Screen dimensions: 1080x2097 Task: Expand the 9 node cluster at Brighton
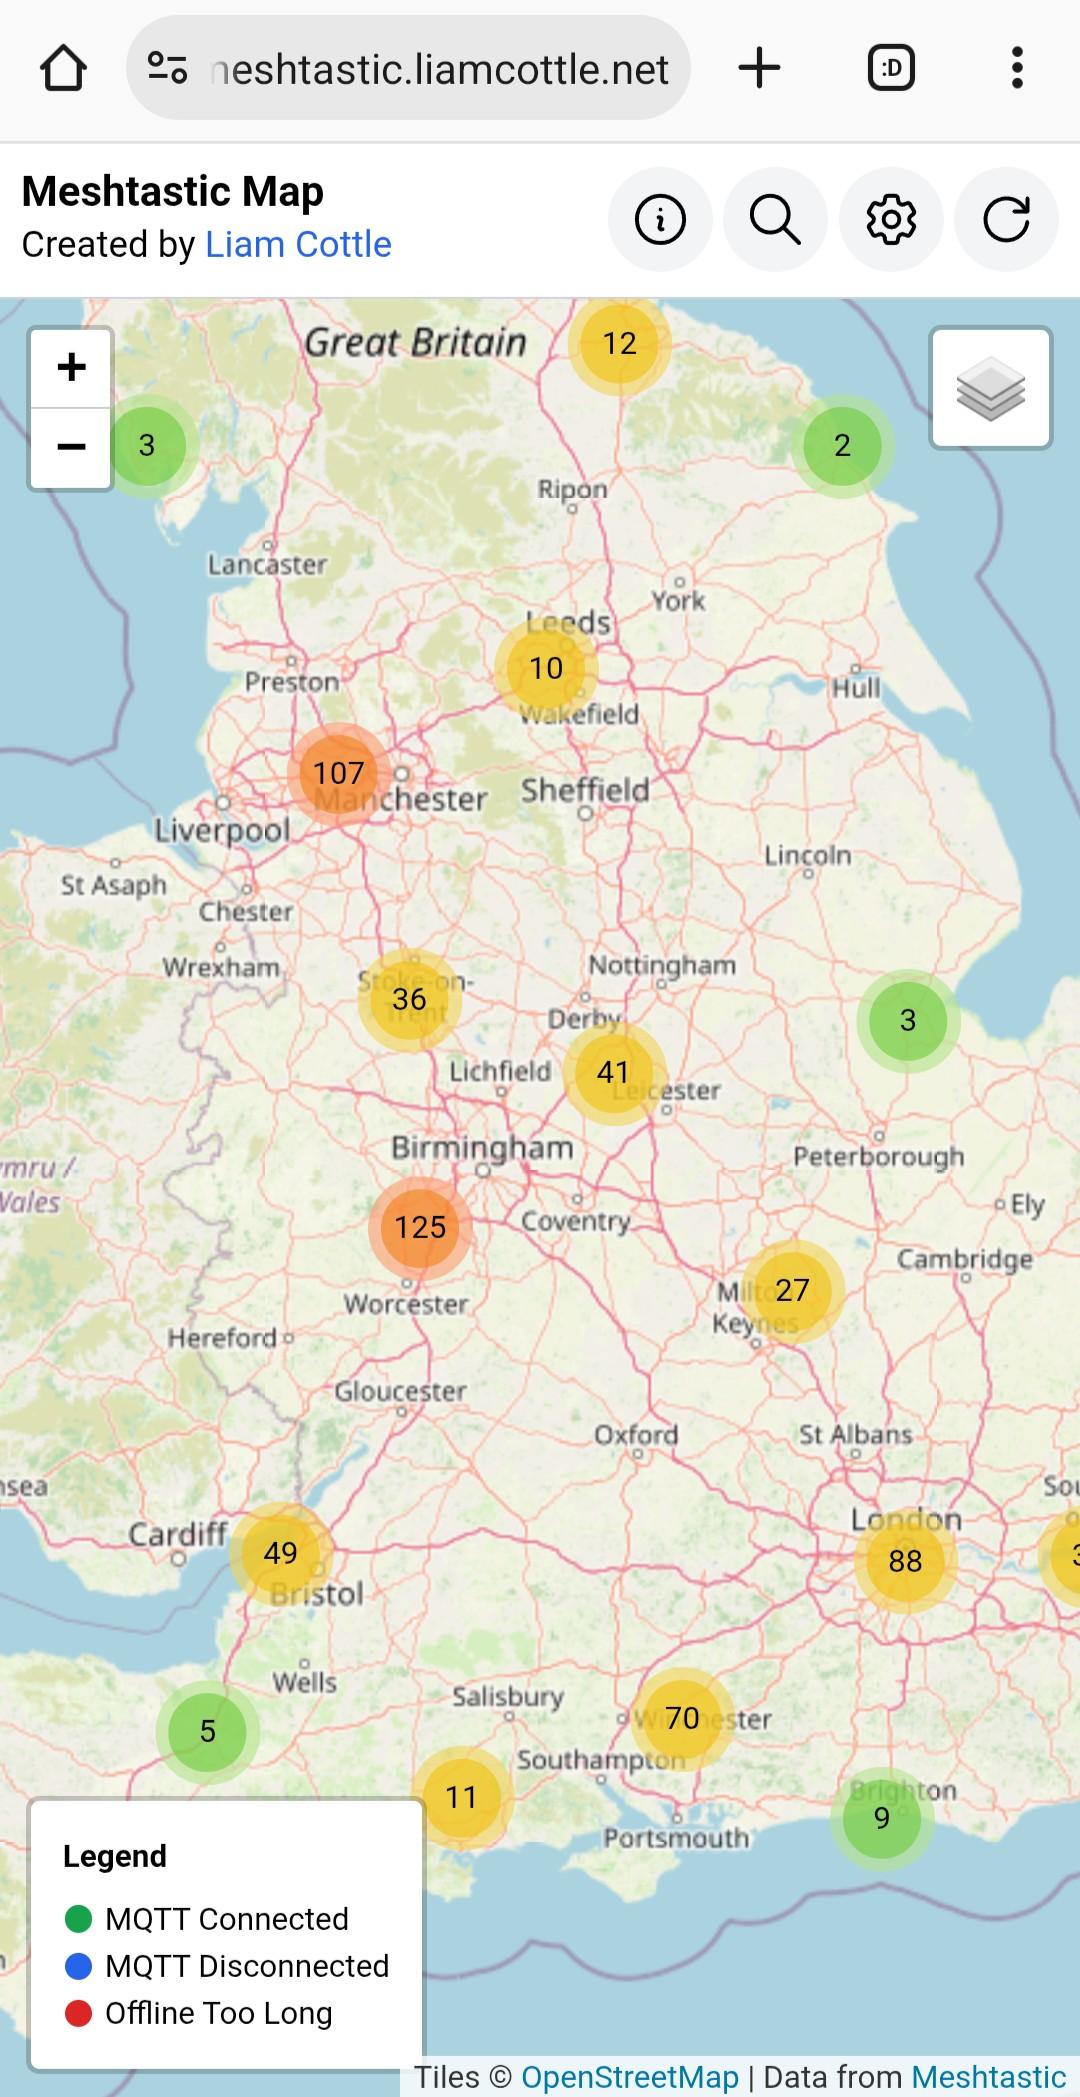pos(881,1818)
